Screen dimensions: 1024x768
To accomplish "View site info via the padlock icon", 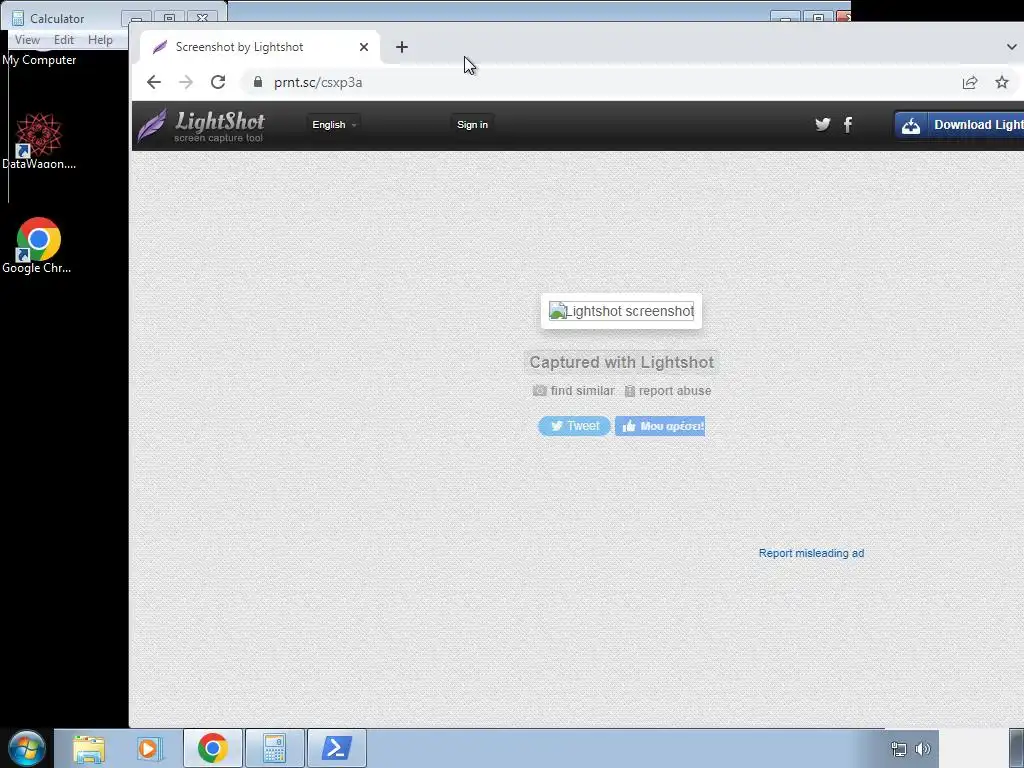I will (258, 82).
